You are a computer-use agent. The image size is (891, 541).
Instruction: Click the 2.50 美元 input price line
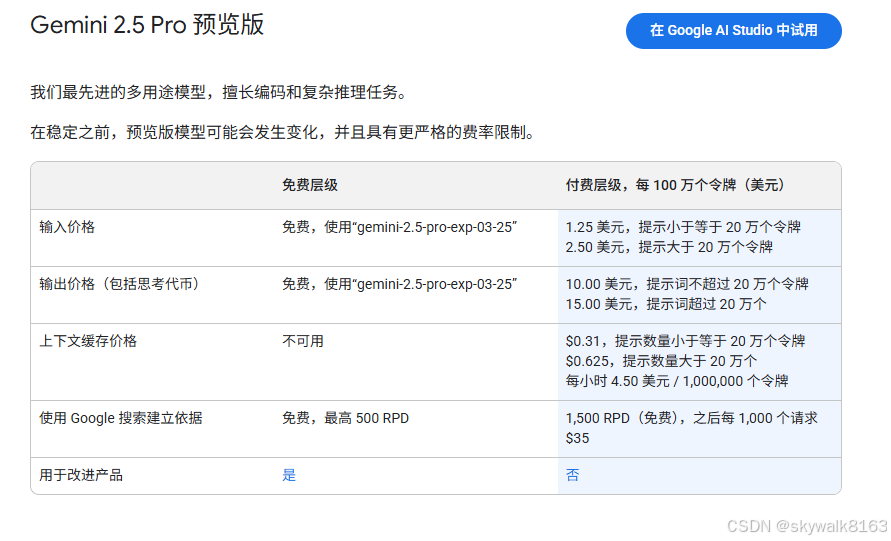[x=669, y=247]
